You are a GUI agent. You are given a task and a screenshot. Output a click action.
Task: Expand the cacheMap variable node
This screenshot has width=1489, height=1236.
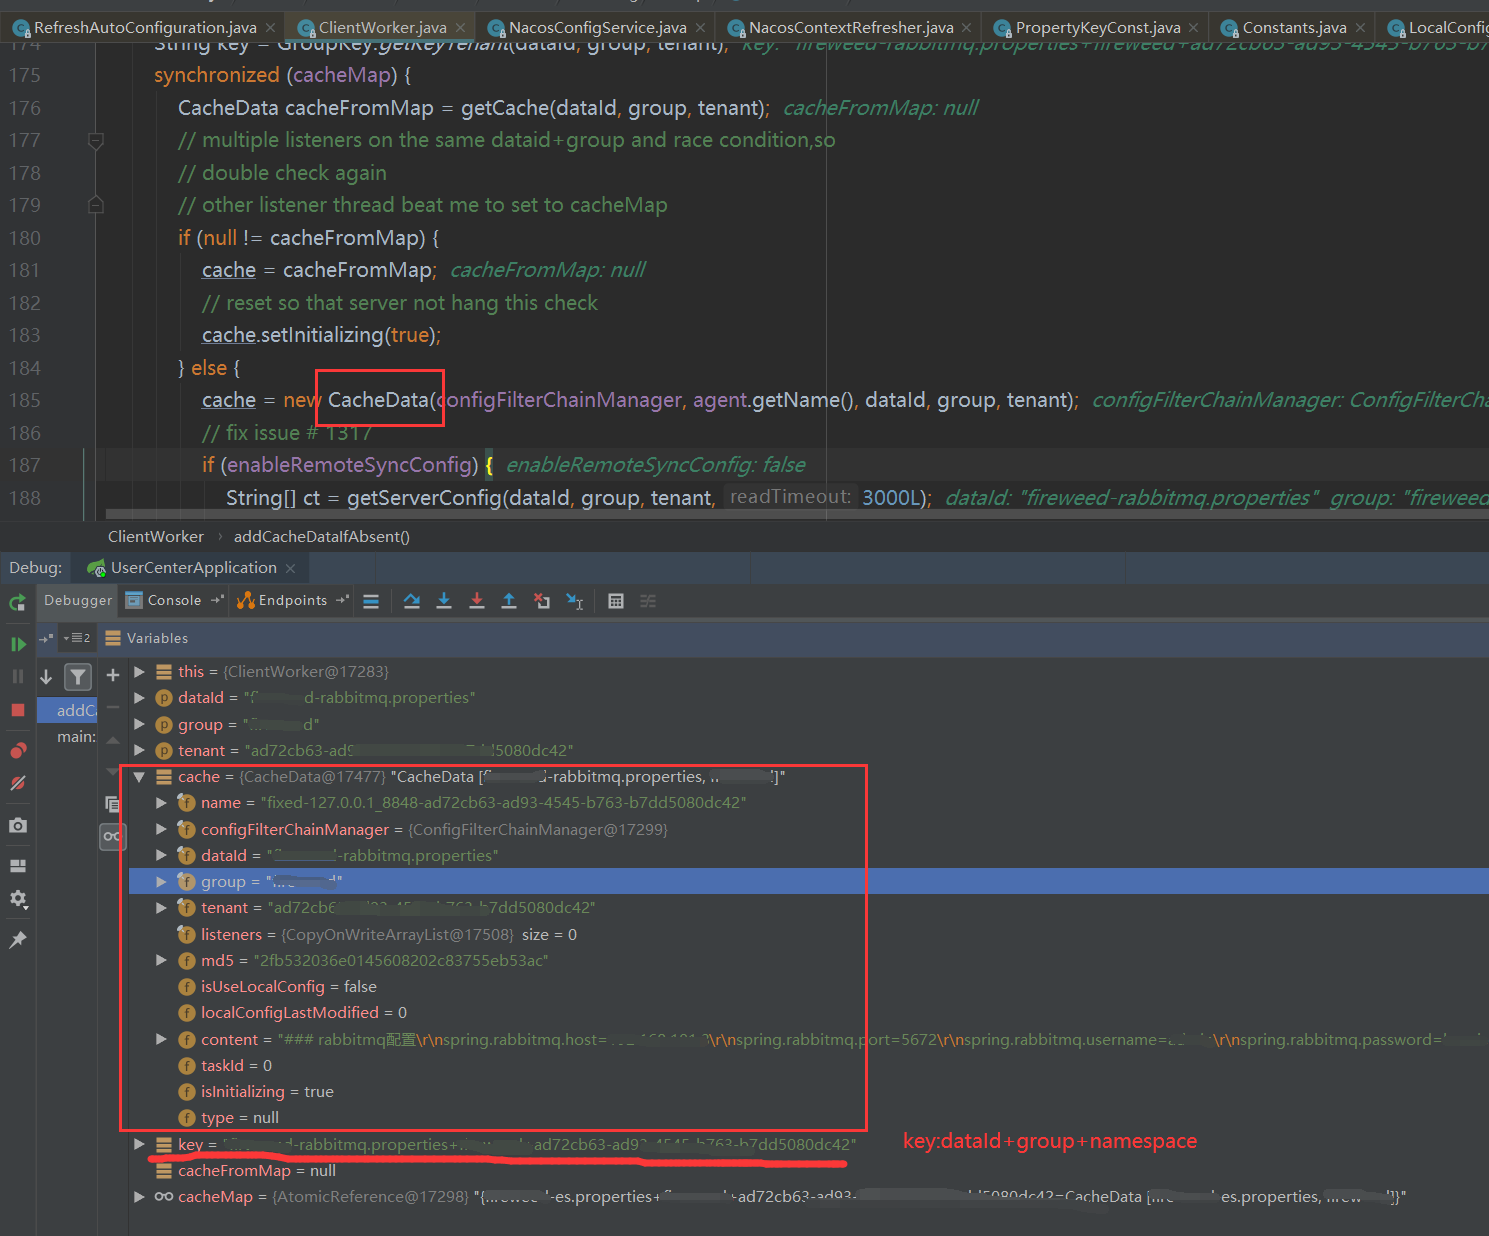(x=139, y=1197)
